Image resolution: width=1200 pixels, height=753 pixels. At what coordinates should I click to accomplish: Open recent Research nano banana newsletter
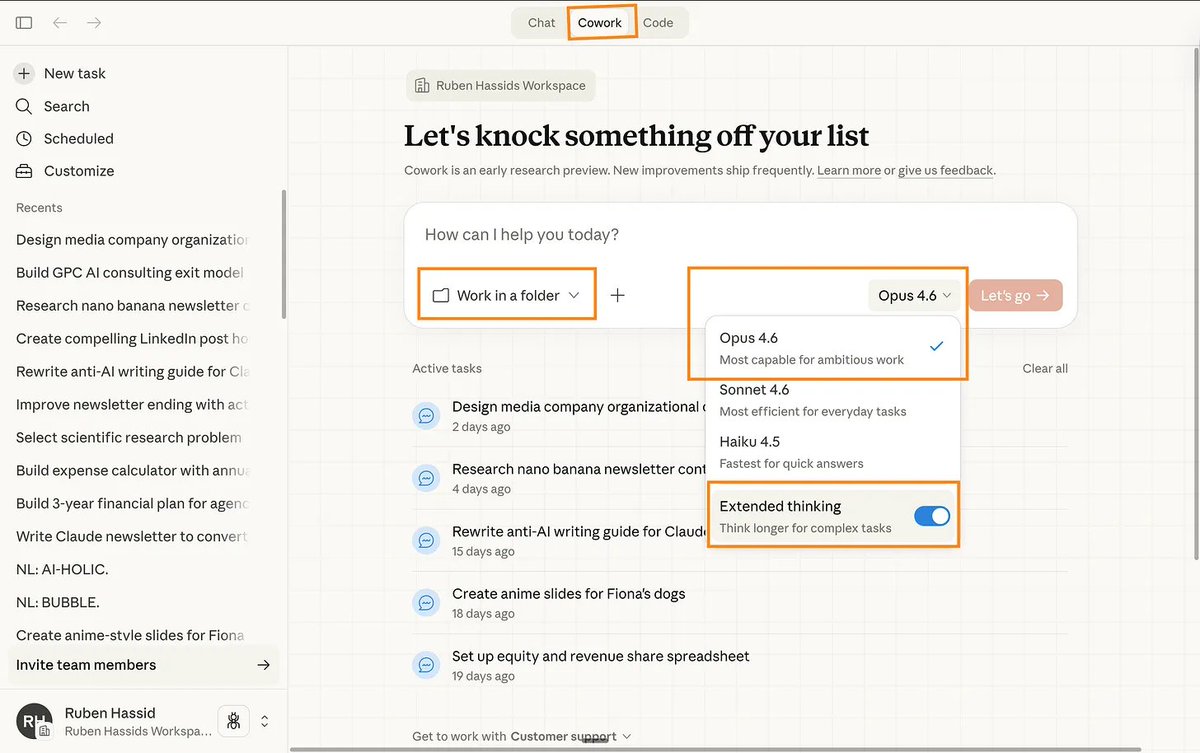click(x=130, y=305)
